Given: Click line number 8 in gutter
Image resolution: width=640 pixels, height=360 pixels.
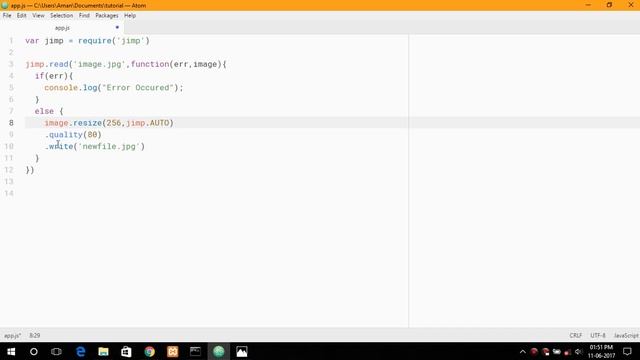Looking at the screenshot, I should tap(11, 123).
